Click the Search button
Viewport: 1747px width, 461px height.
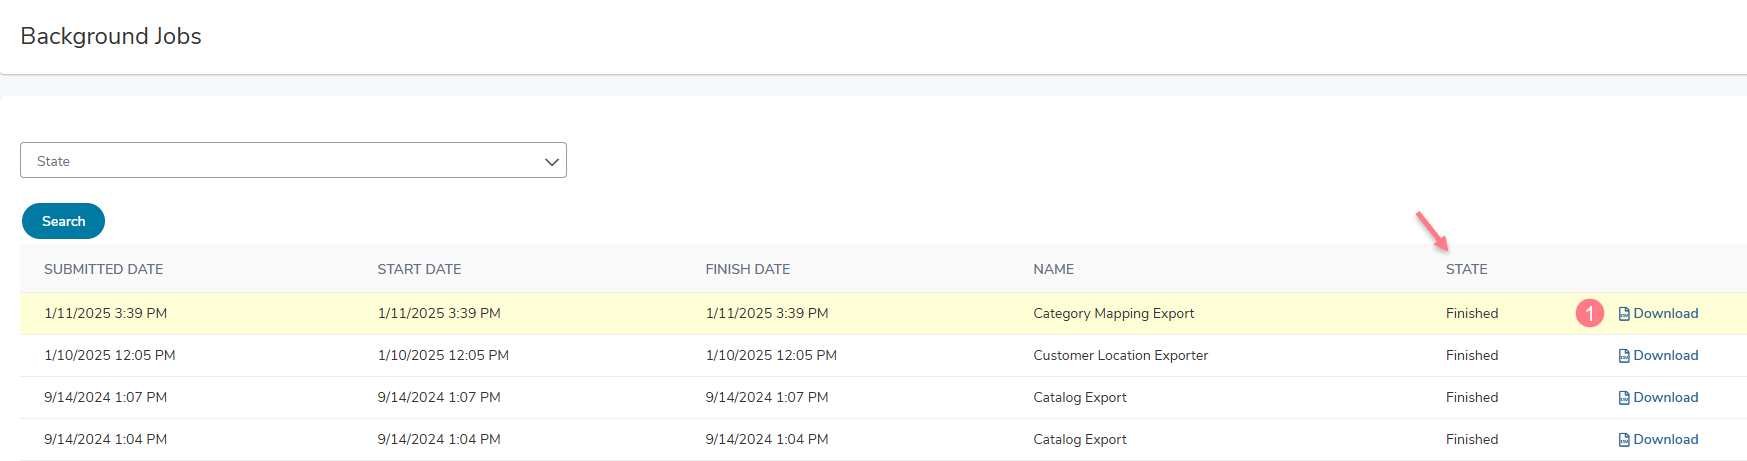[x=63, y=221]
